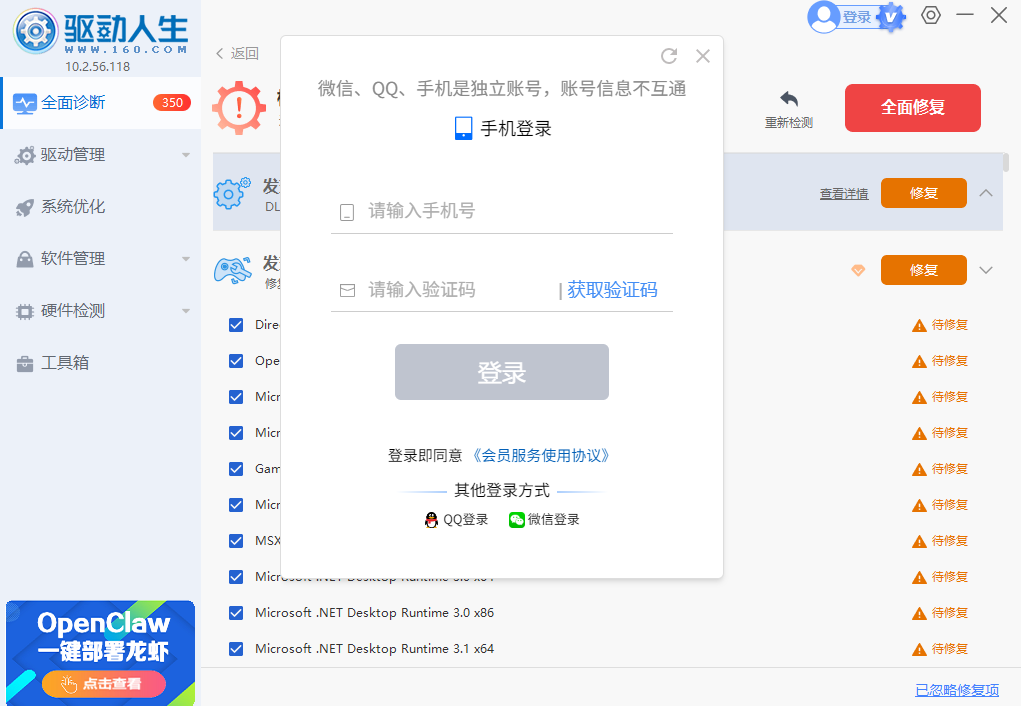The width and height of the screenshot is (1021, 706).
Task: Click the 待修复 warning icon in the Dire... row
Action: click(x=919, y=326)
